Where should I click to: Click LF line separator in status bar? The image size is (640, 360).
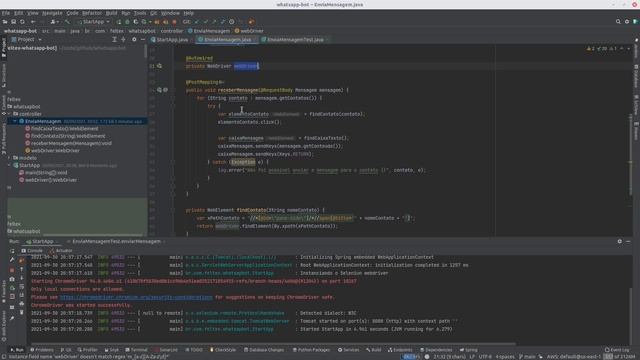(x=472, y=356)
